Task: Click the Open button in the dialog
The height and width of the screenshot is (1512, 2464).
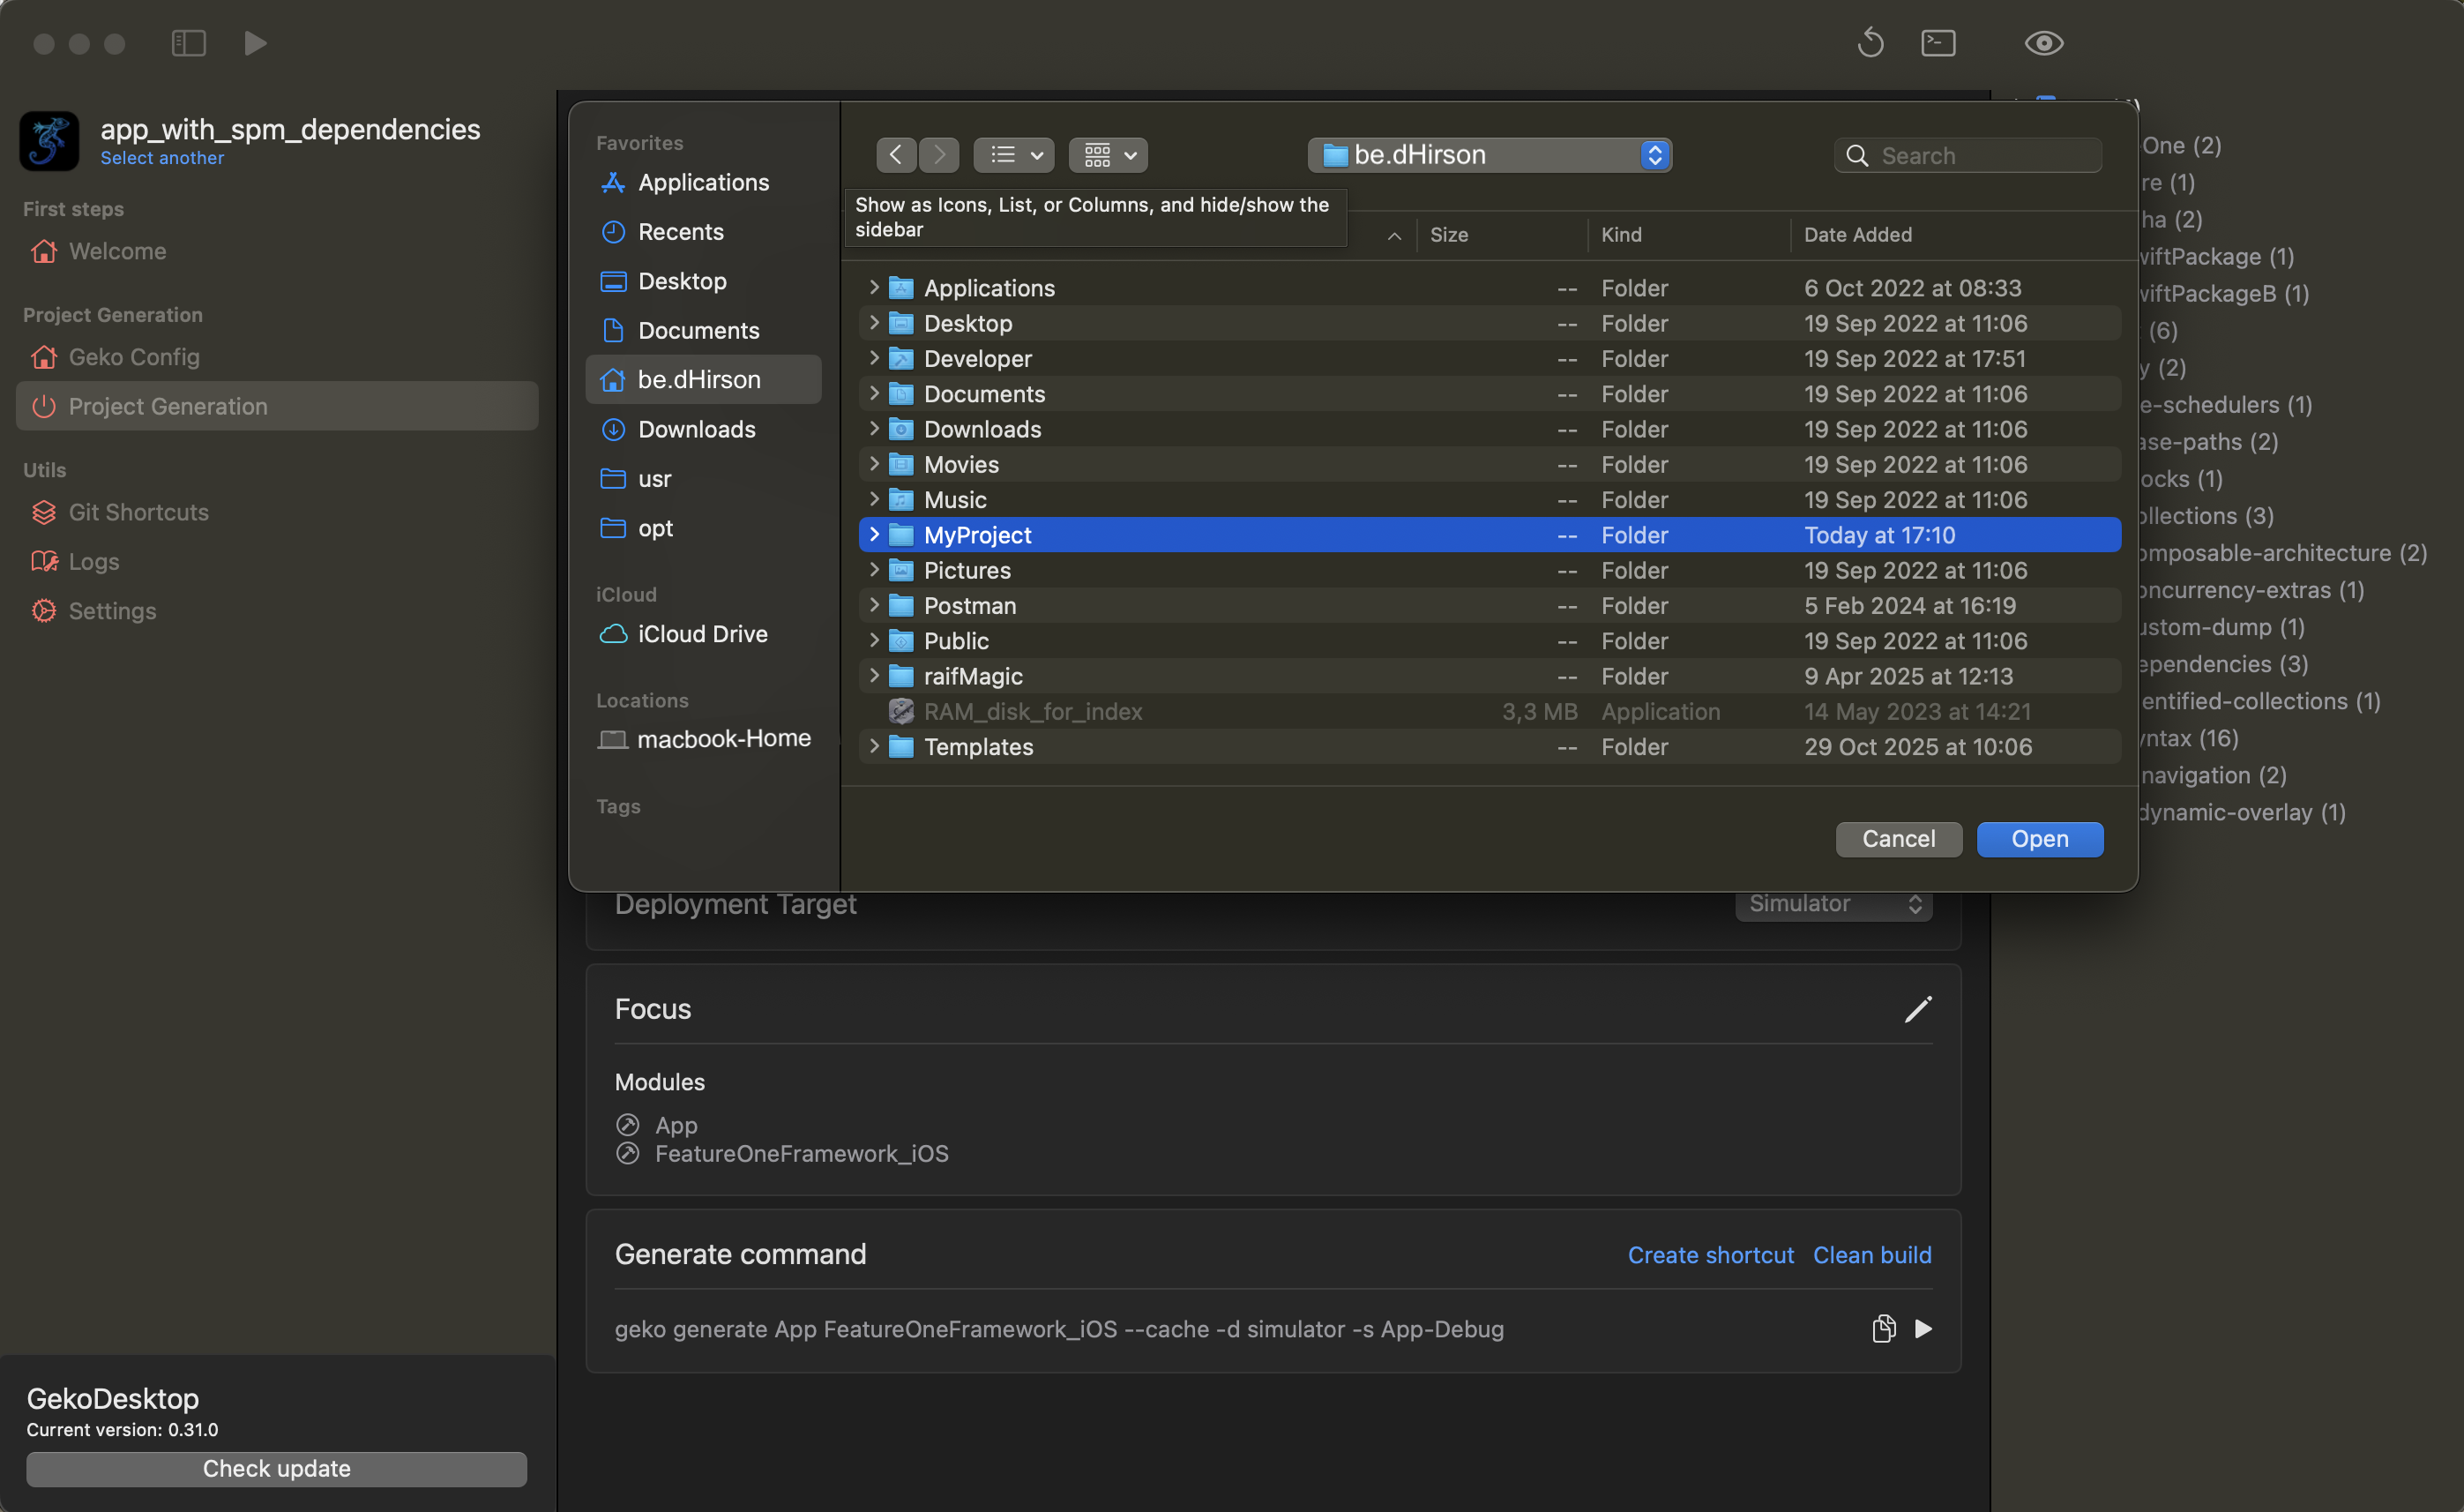Action: point(2039,839)
